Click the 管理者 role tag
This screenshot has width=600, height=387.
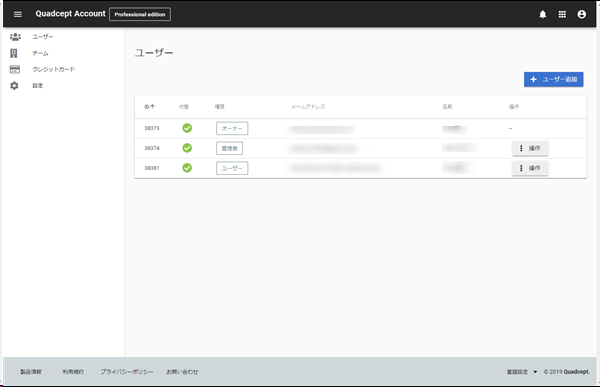pyautogui.click(x=229, y=148)
